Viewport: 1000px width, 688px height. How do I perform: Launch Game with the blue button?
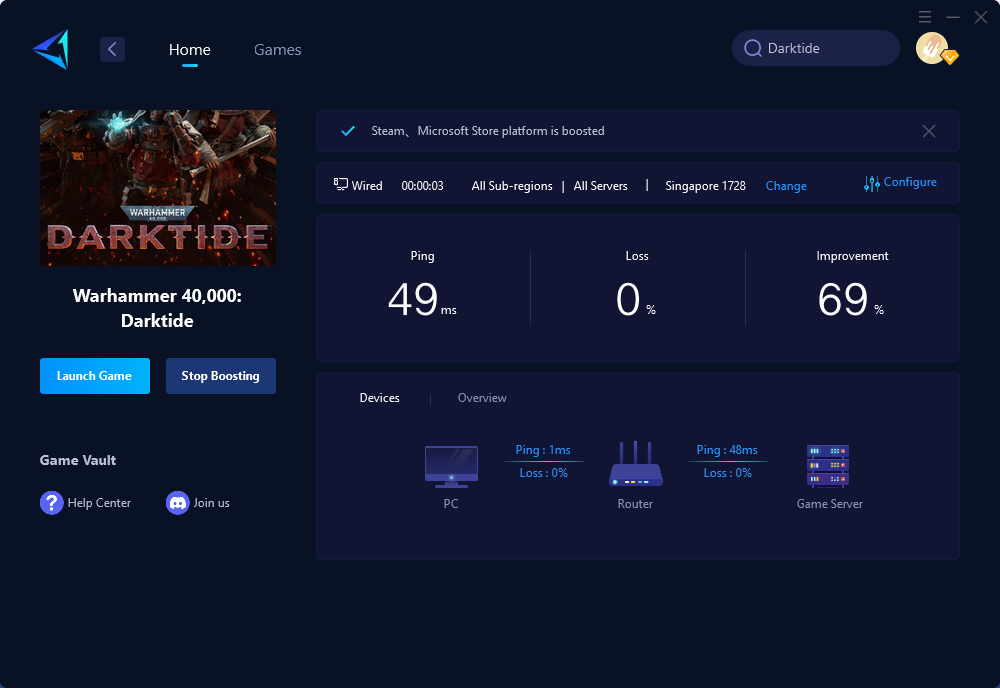95,376
